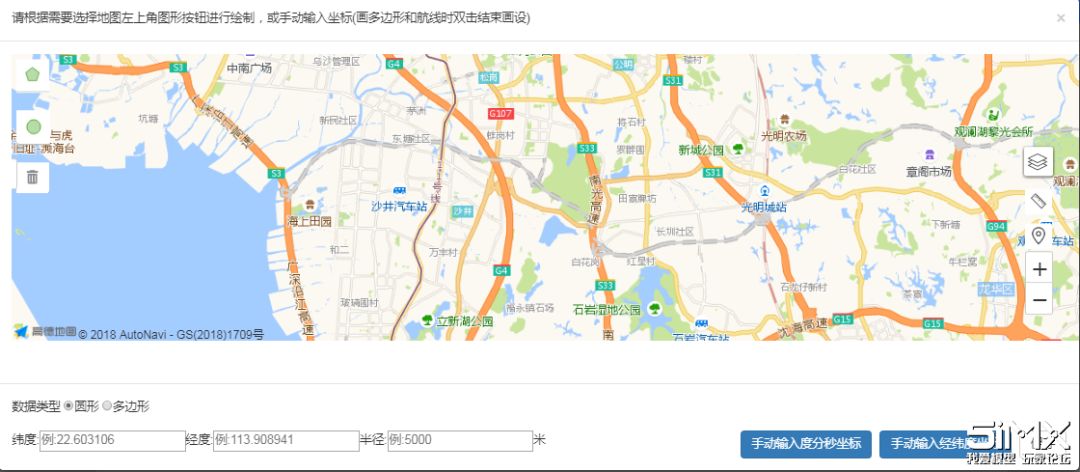
Task: Activate the ruler distance-measure tool
Action: pyautogui.click(x=1038, y=201)
